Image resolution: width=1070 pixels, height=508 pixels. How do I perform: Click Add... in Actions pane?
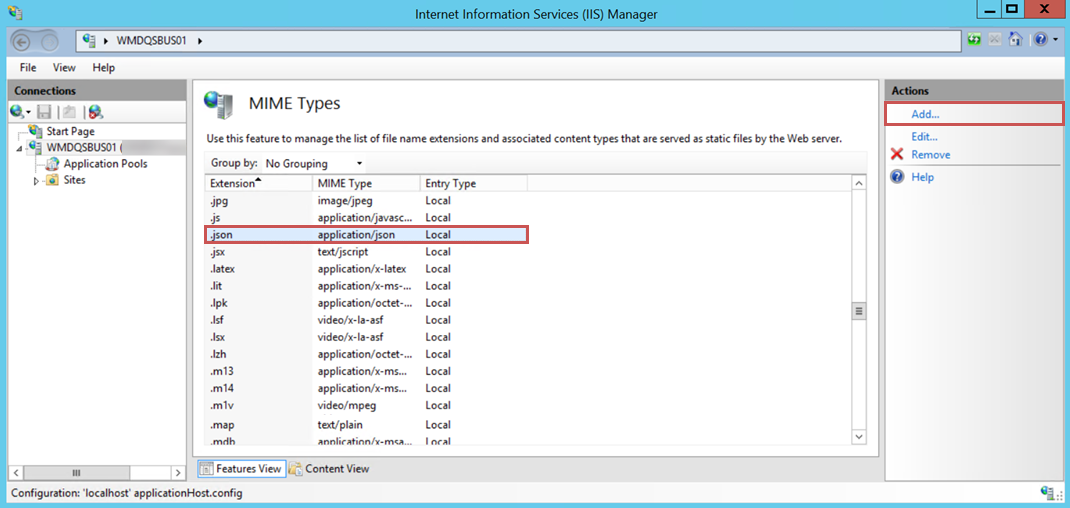pos(925,114)
